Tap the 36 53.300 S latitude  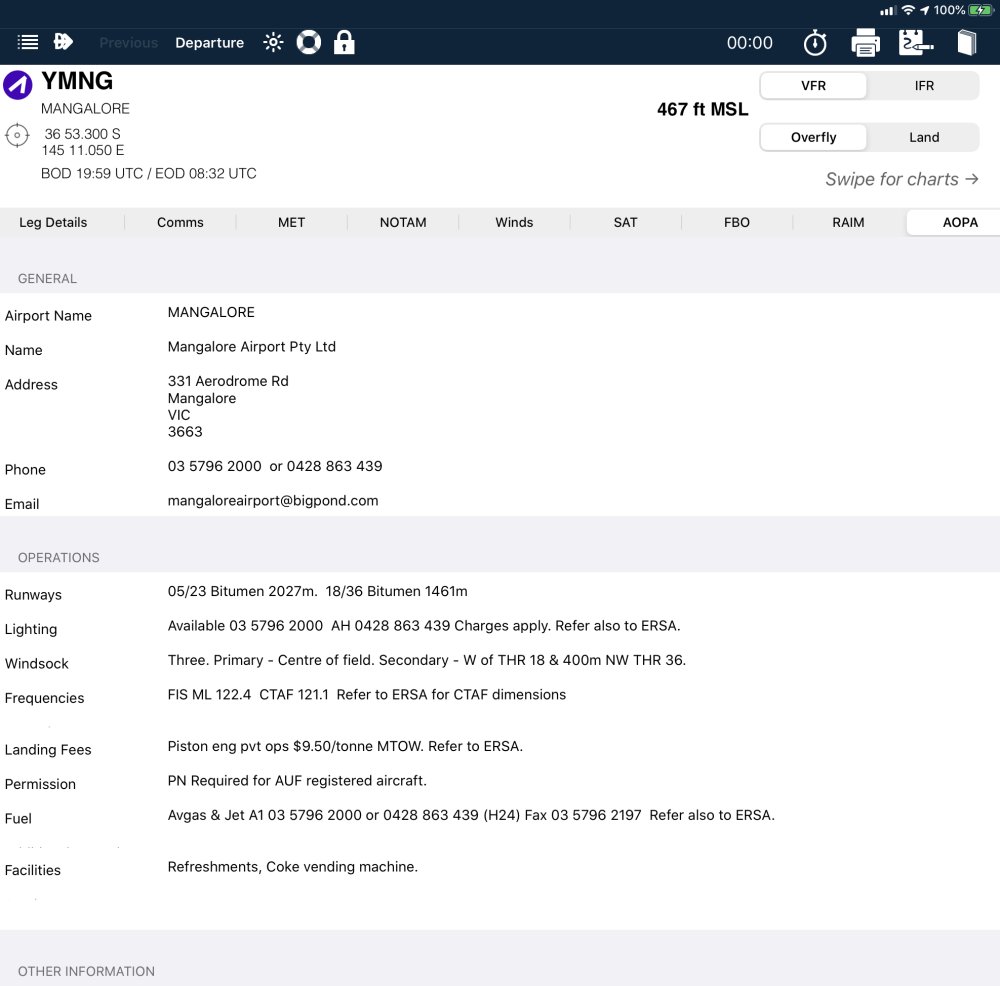pos(82,134)
